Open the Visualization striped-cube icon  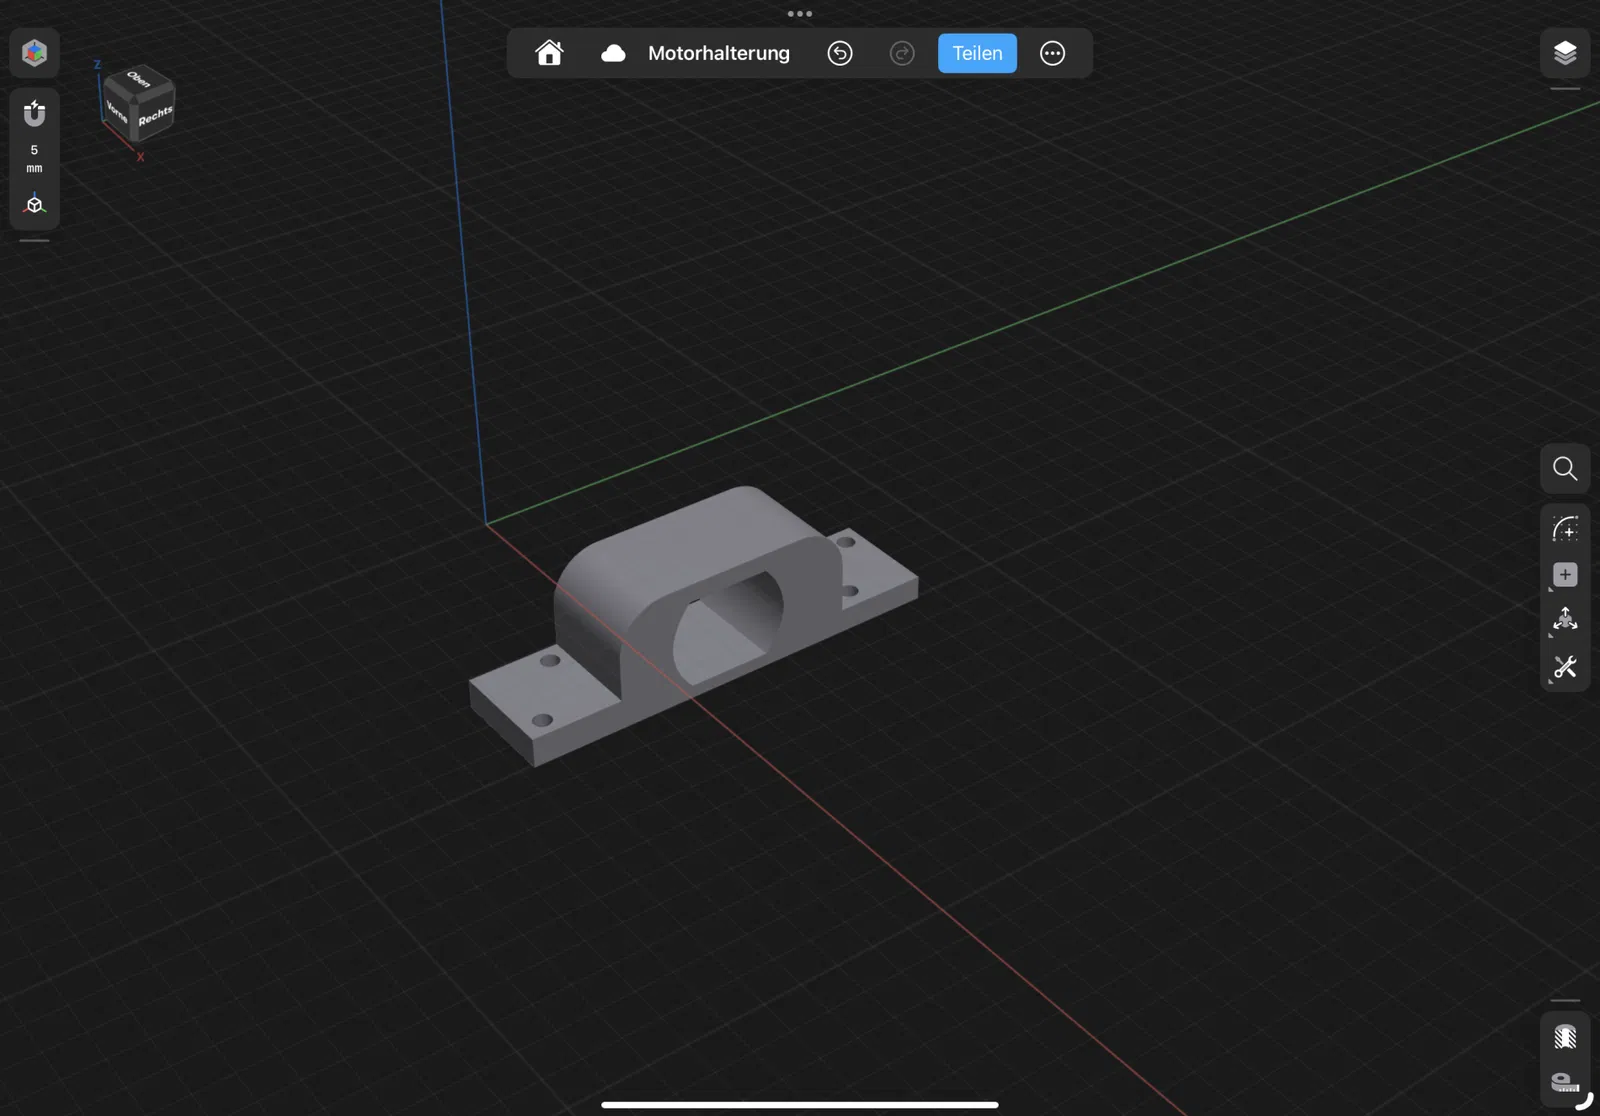(1565, 1037)
